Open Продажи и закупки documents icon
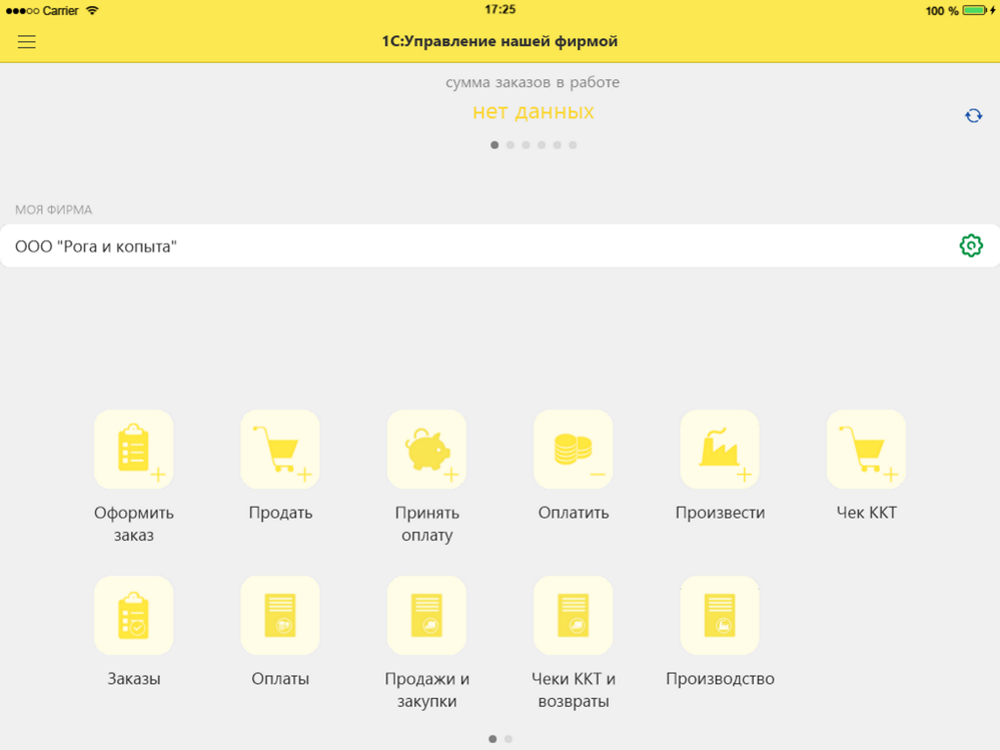 click(x=427, y=615)
